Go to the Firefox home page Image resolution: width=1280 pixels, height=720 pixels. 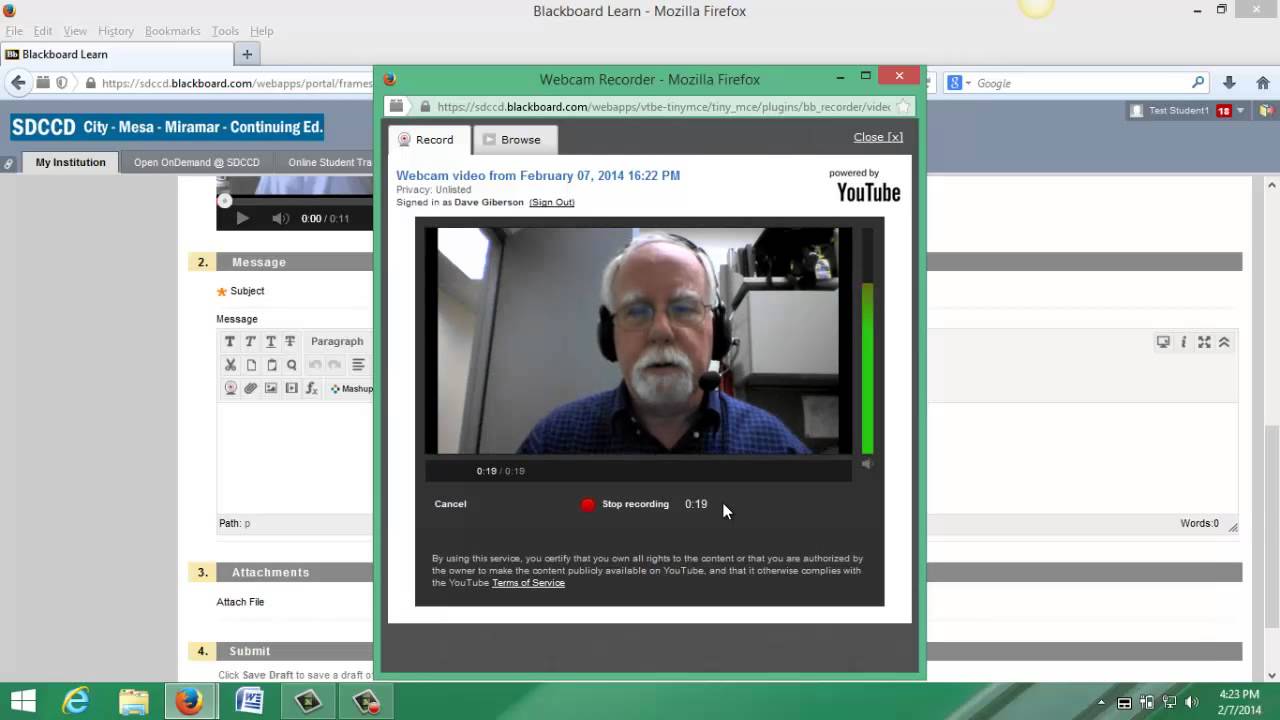1263,83
